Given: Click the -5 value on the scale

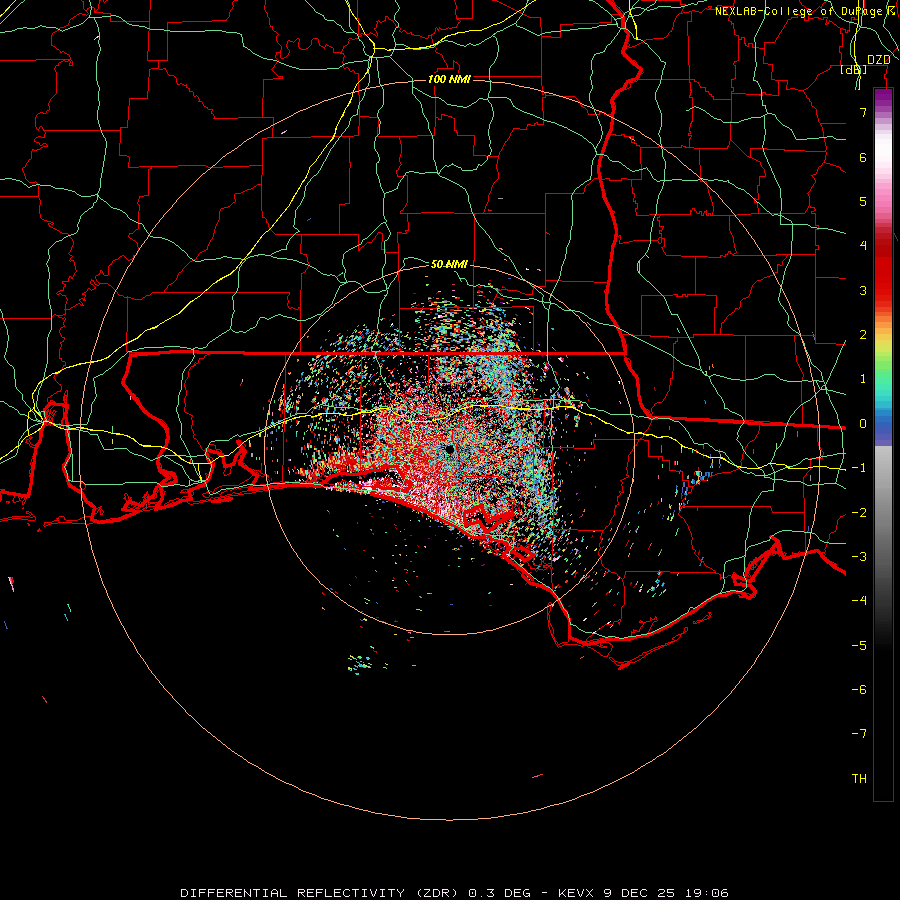Looking at the screenshot, I should (859, 646).
